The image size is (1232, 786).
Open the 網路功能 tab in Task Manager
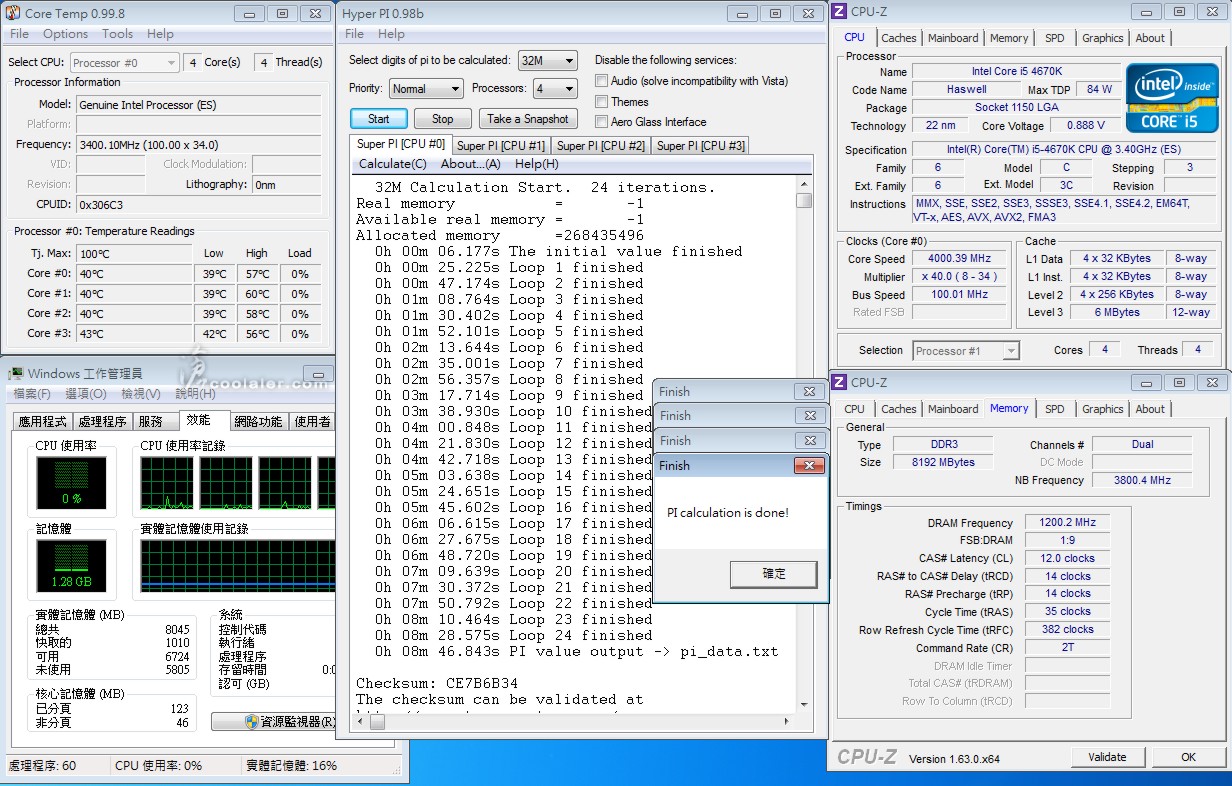click(258, 422)
